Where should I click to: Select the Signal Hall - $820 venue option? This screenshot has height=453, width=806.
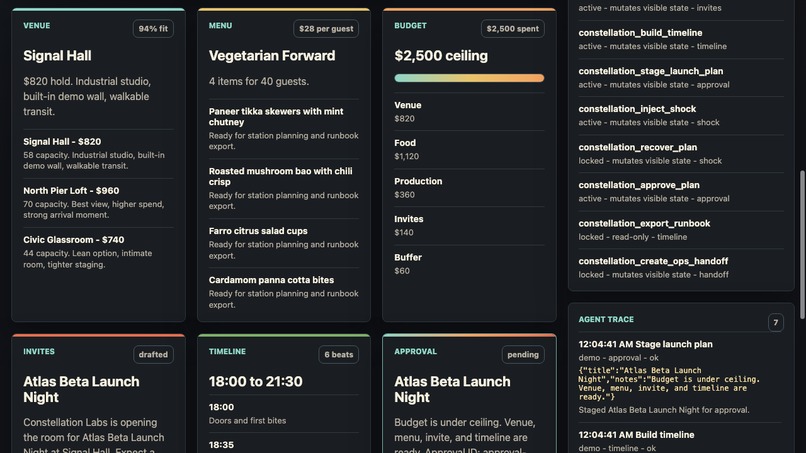point(98,153)
